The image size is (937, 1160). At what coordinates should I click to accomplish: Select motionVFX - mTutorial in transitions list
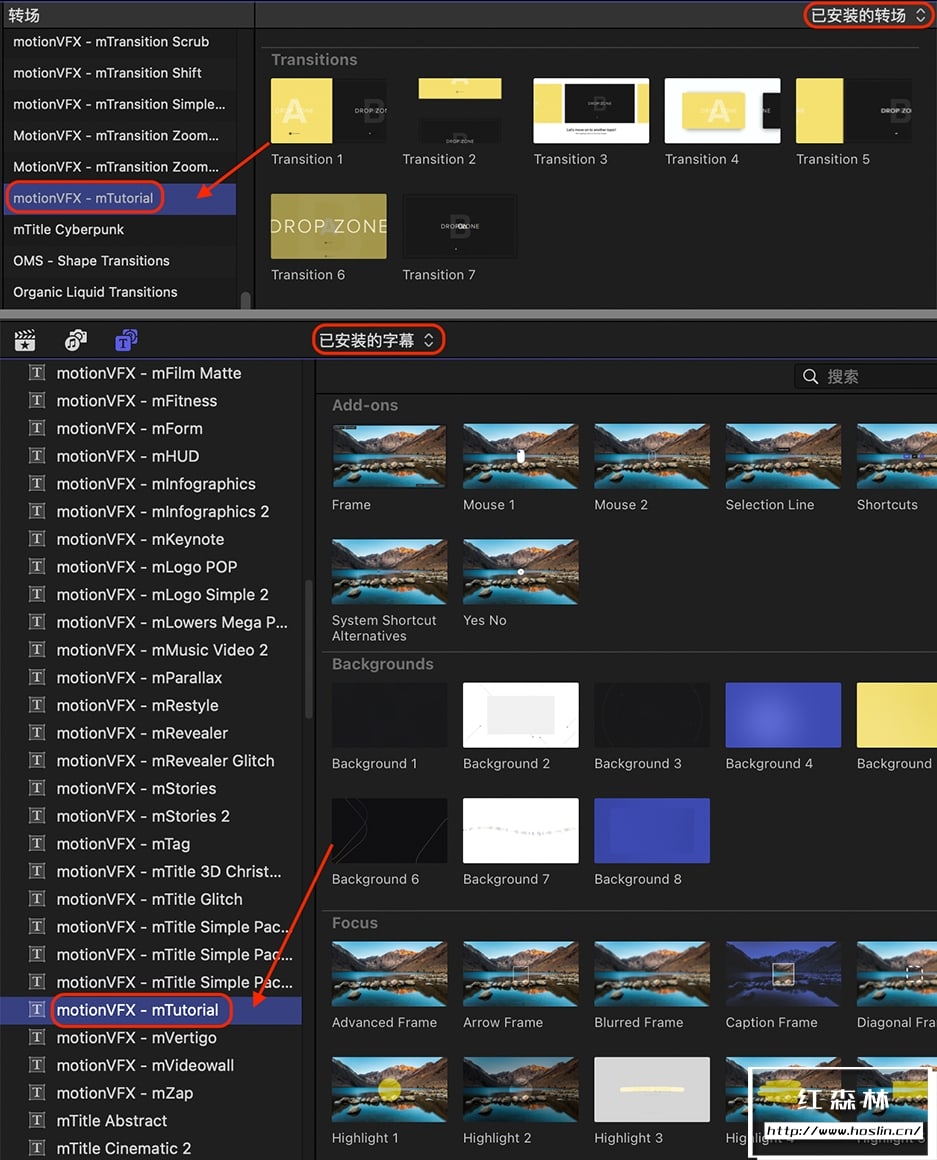pos(120,198)
